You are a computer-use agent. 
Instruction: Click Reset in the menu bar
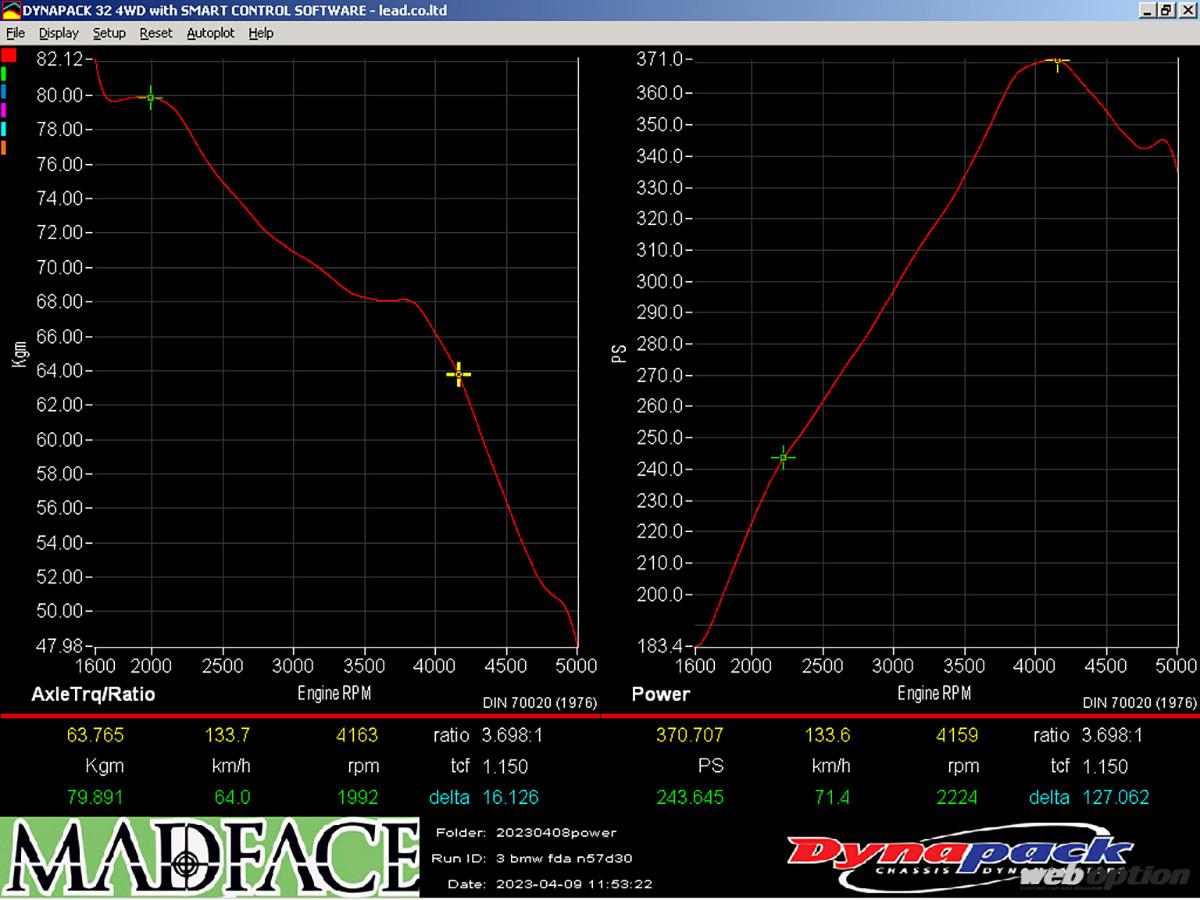click(x=156, y=33)
